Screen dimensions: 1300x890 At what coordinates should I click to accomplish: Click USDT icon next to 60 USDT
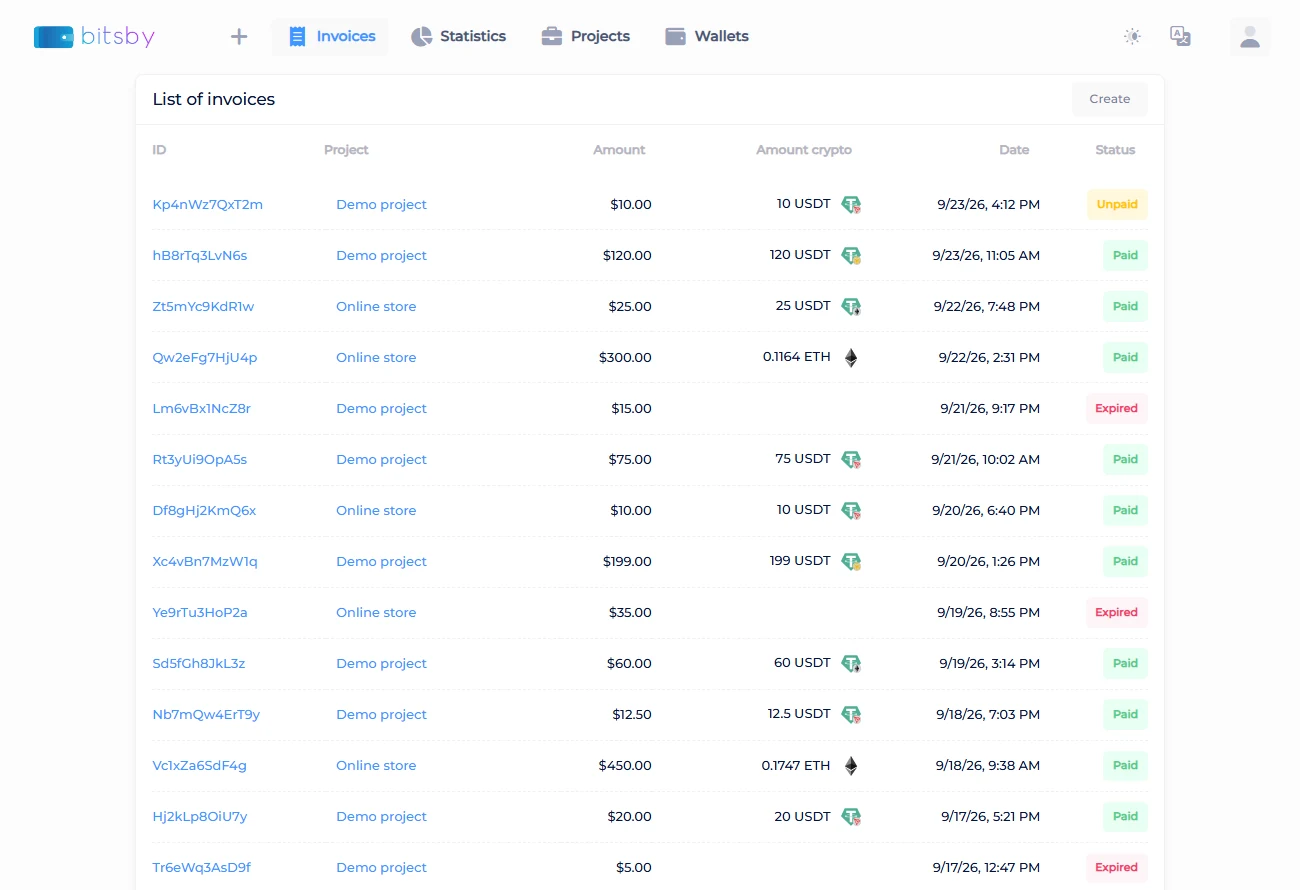click(x=851, y=664)
